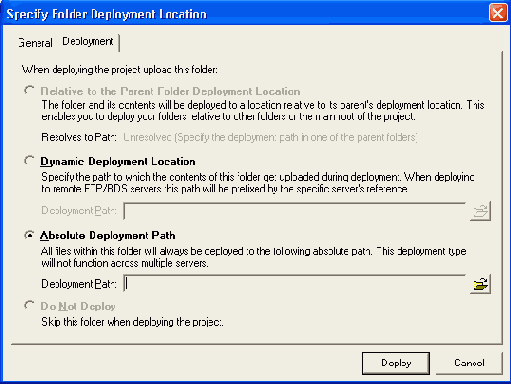The width and height of the screenshot is (511, 384).
Task: Click the Absolute Deployment Path heading text
Action: tap(108, 235)
